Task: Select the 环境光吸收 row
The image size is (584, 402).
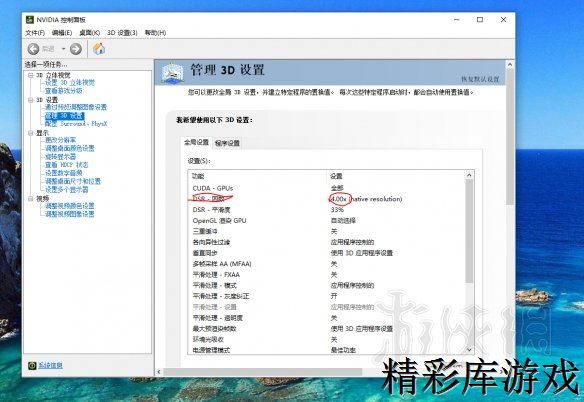Action: [x=327, y=339]
